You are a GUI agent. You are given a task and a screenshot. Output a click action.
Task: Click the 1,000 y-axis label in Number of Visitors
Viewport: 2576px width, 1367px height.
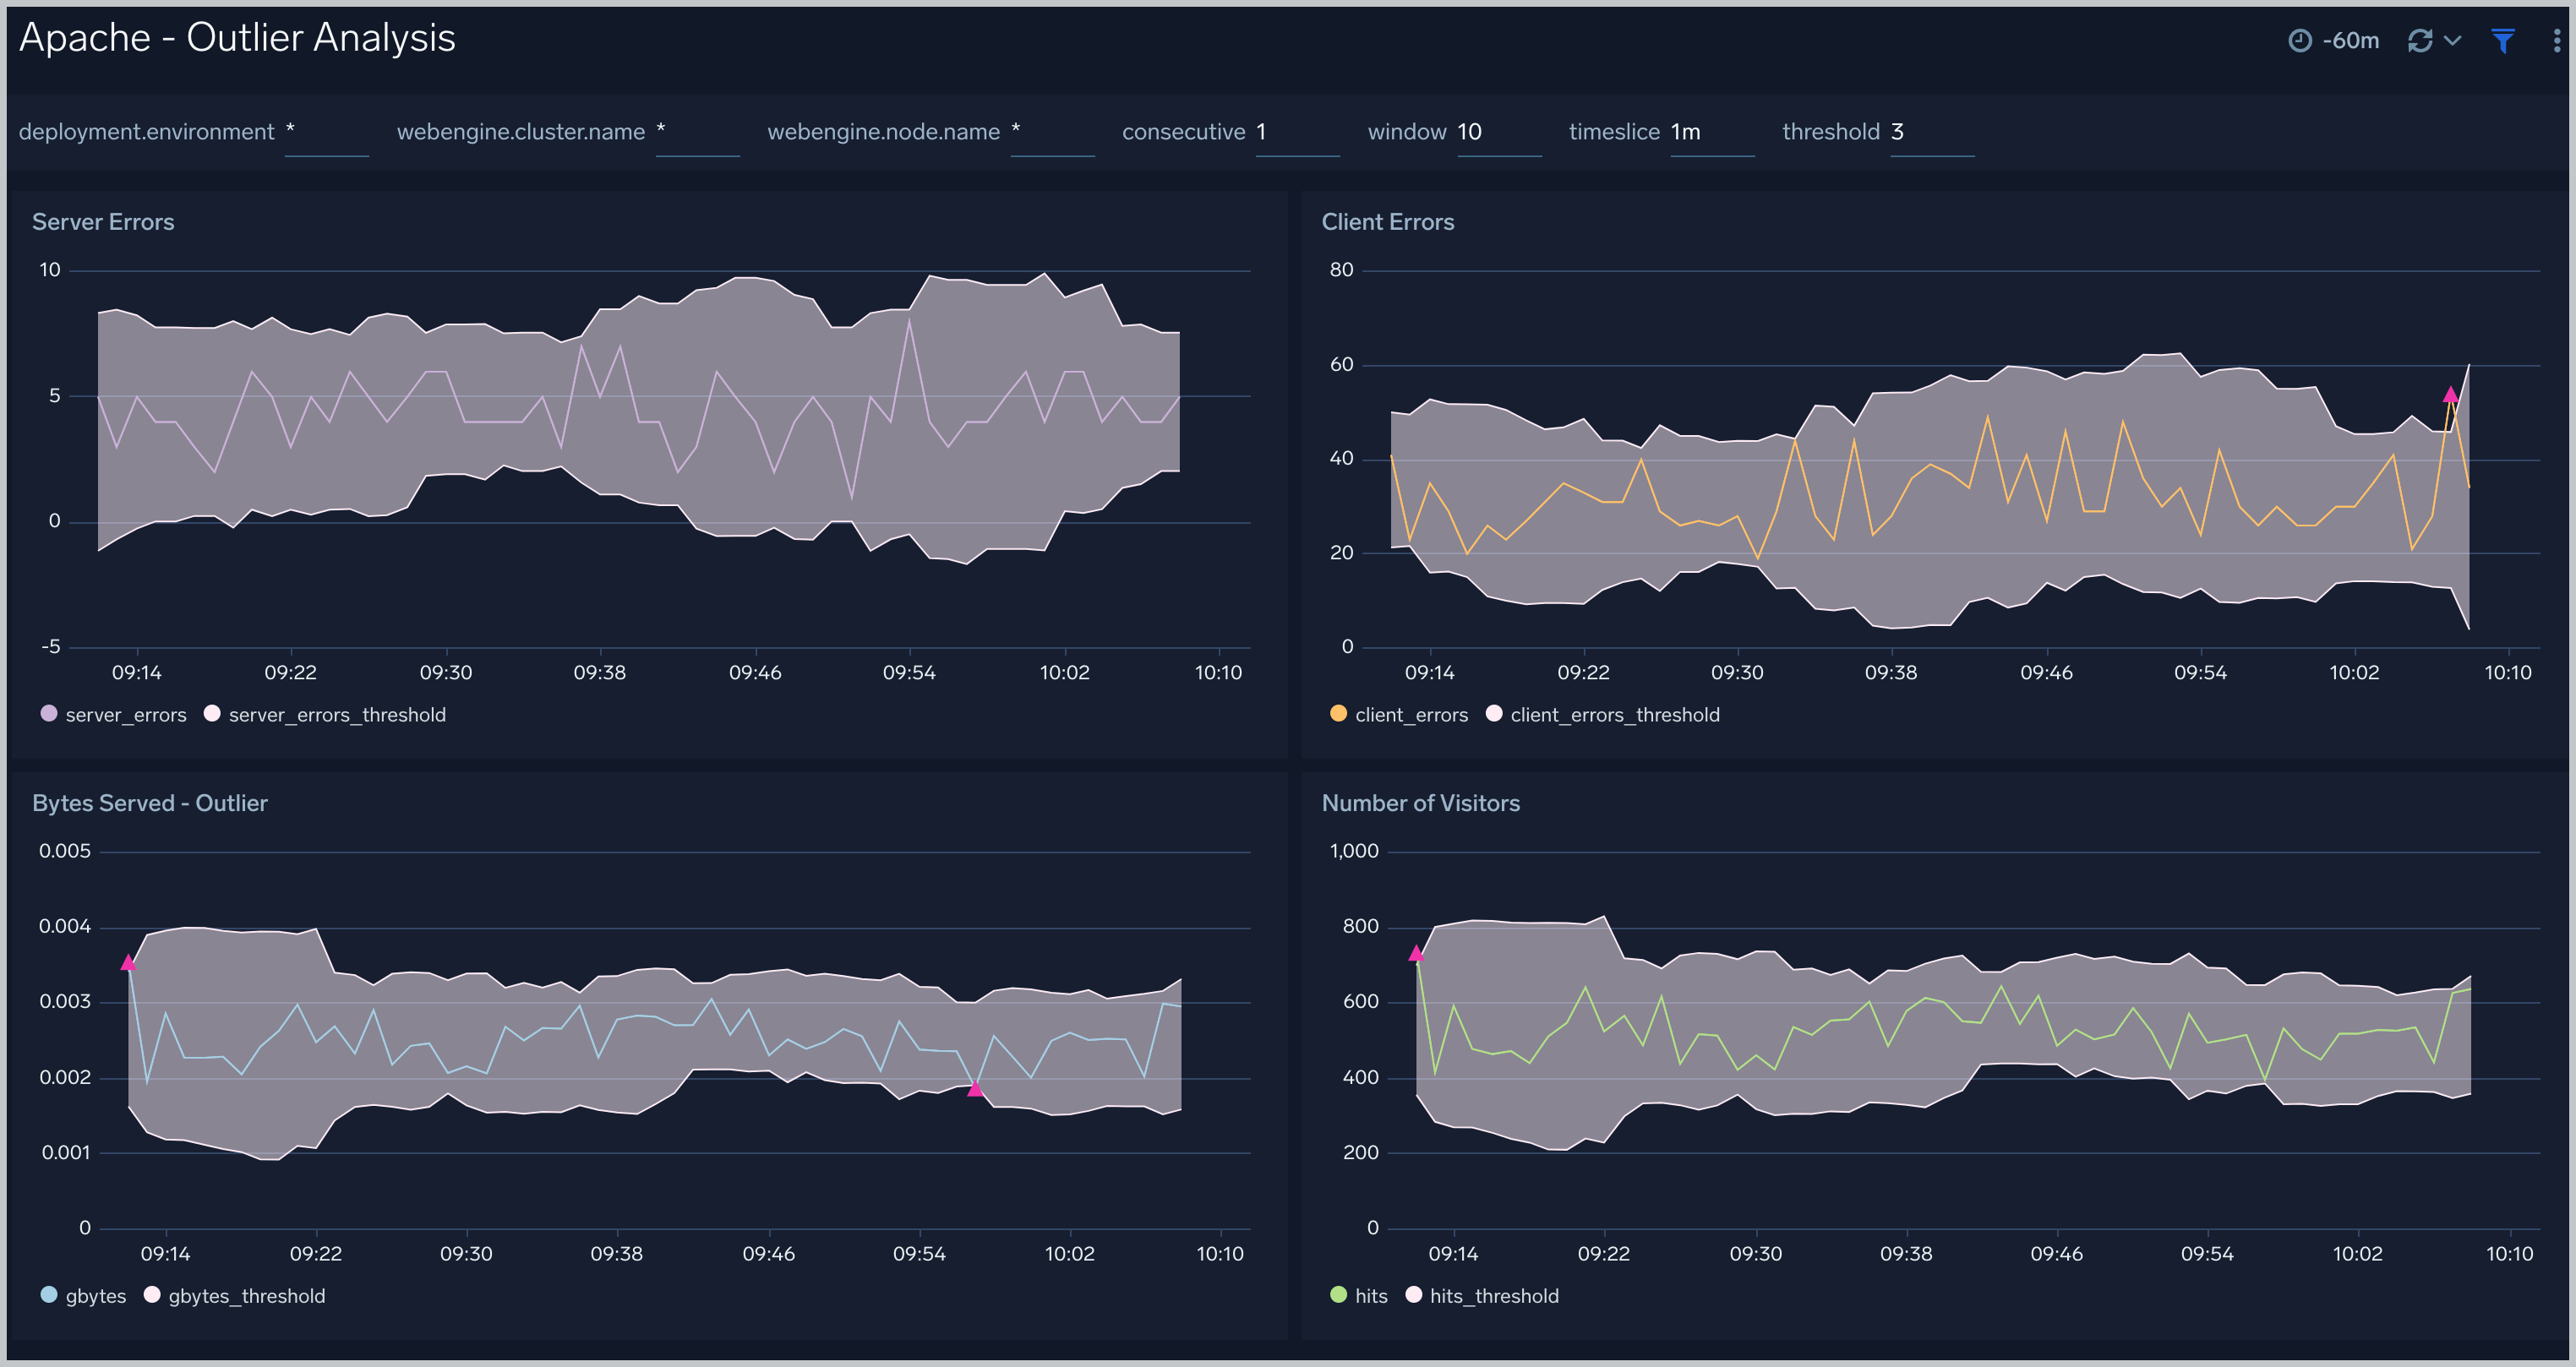pyautogui.click(x=1354, y=851)
